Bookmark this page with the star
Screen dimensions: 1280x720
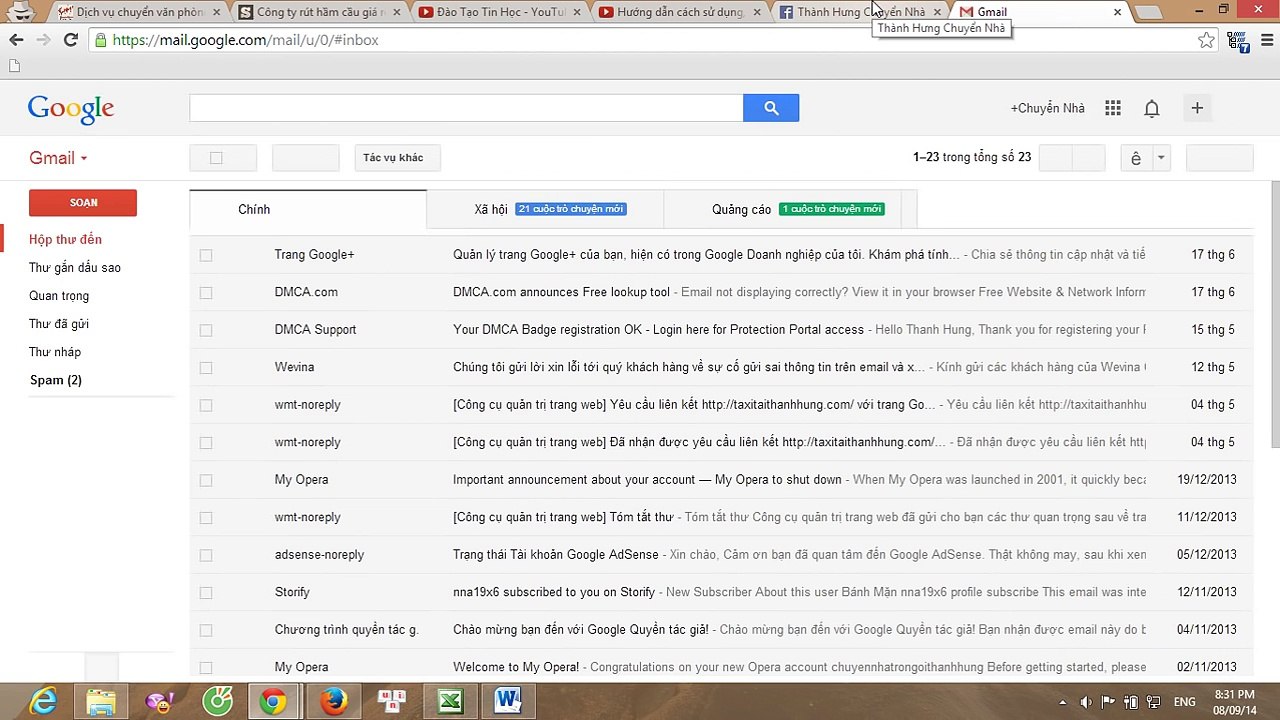[x=1206, y=40]
